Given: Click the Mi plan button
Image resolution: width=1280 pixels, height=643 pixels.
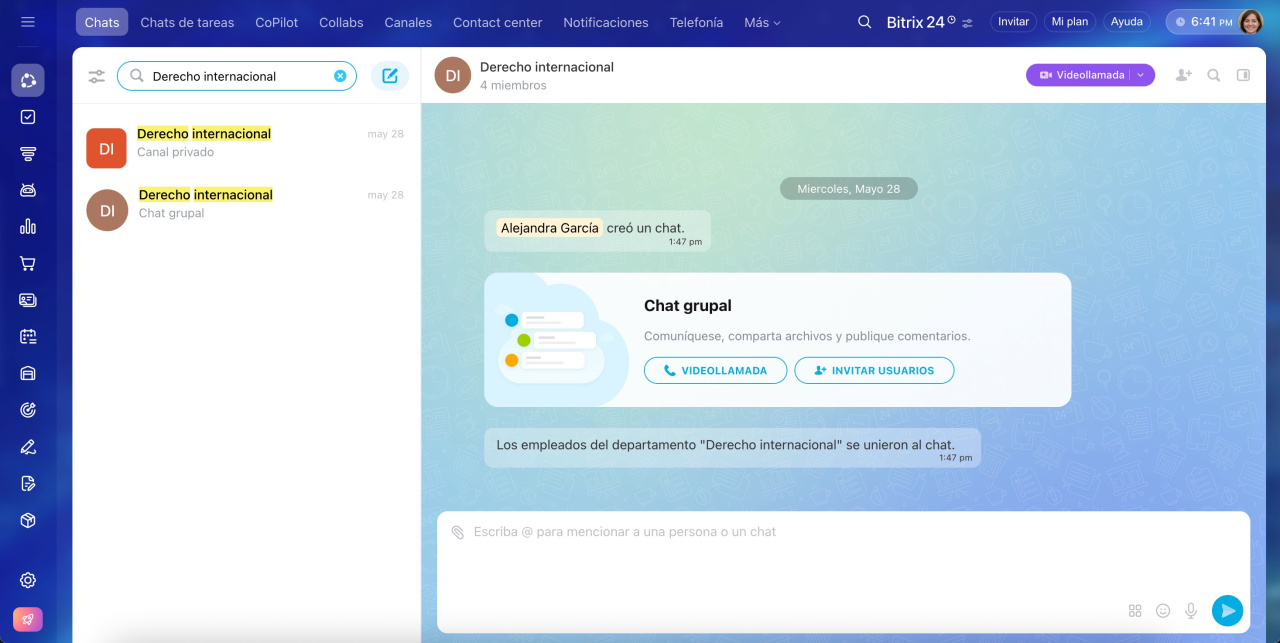Looking at the screenshot, I should 1069,22.
